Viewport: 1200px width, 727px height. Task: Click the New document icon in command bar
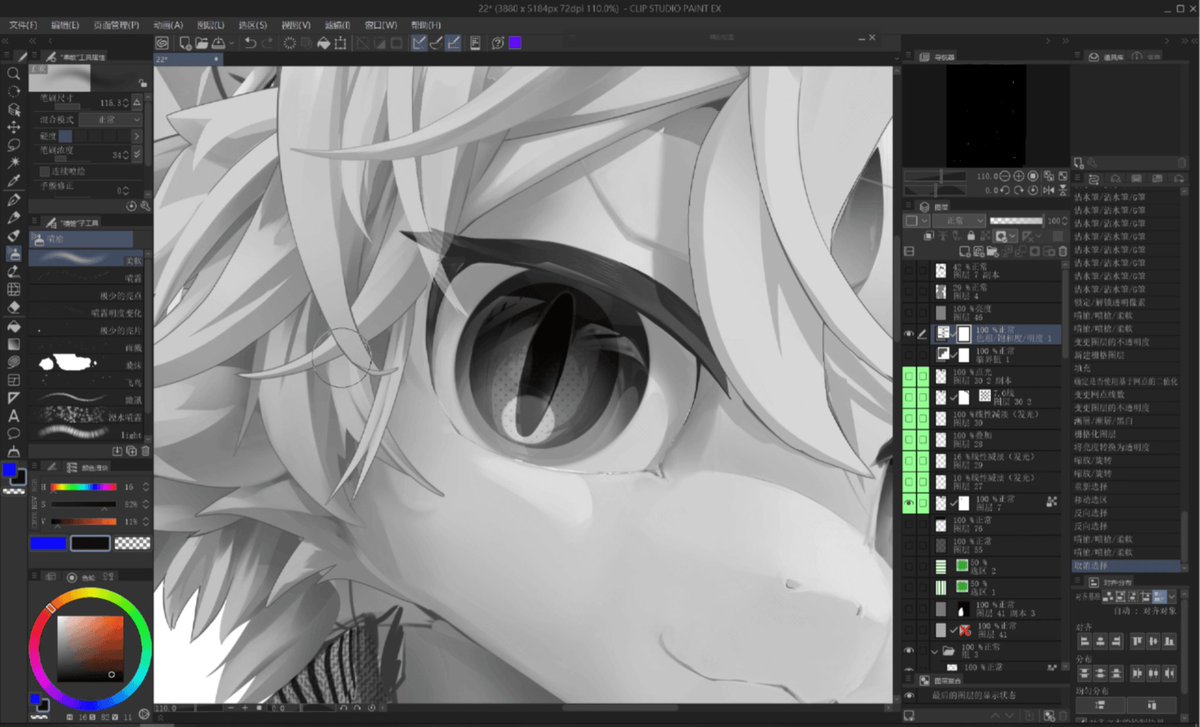(x=185, y=43)
